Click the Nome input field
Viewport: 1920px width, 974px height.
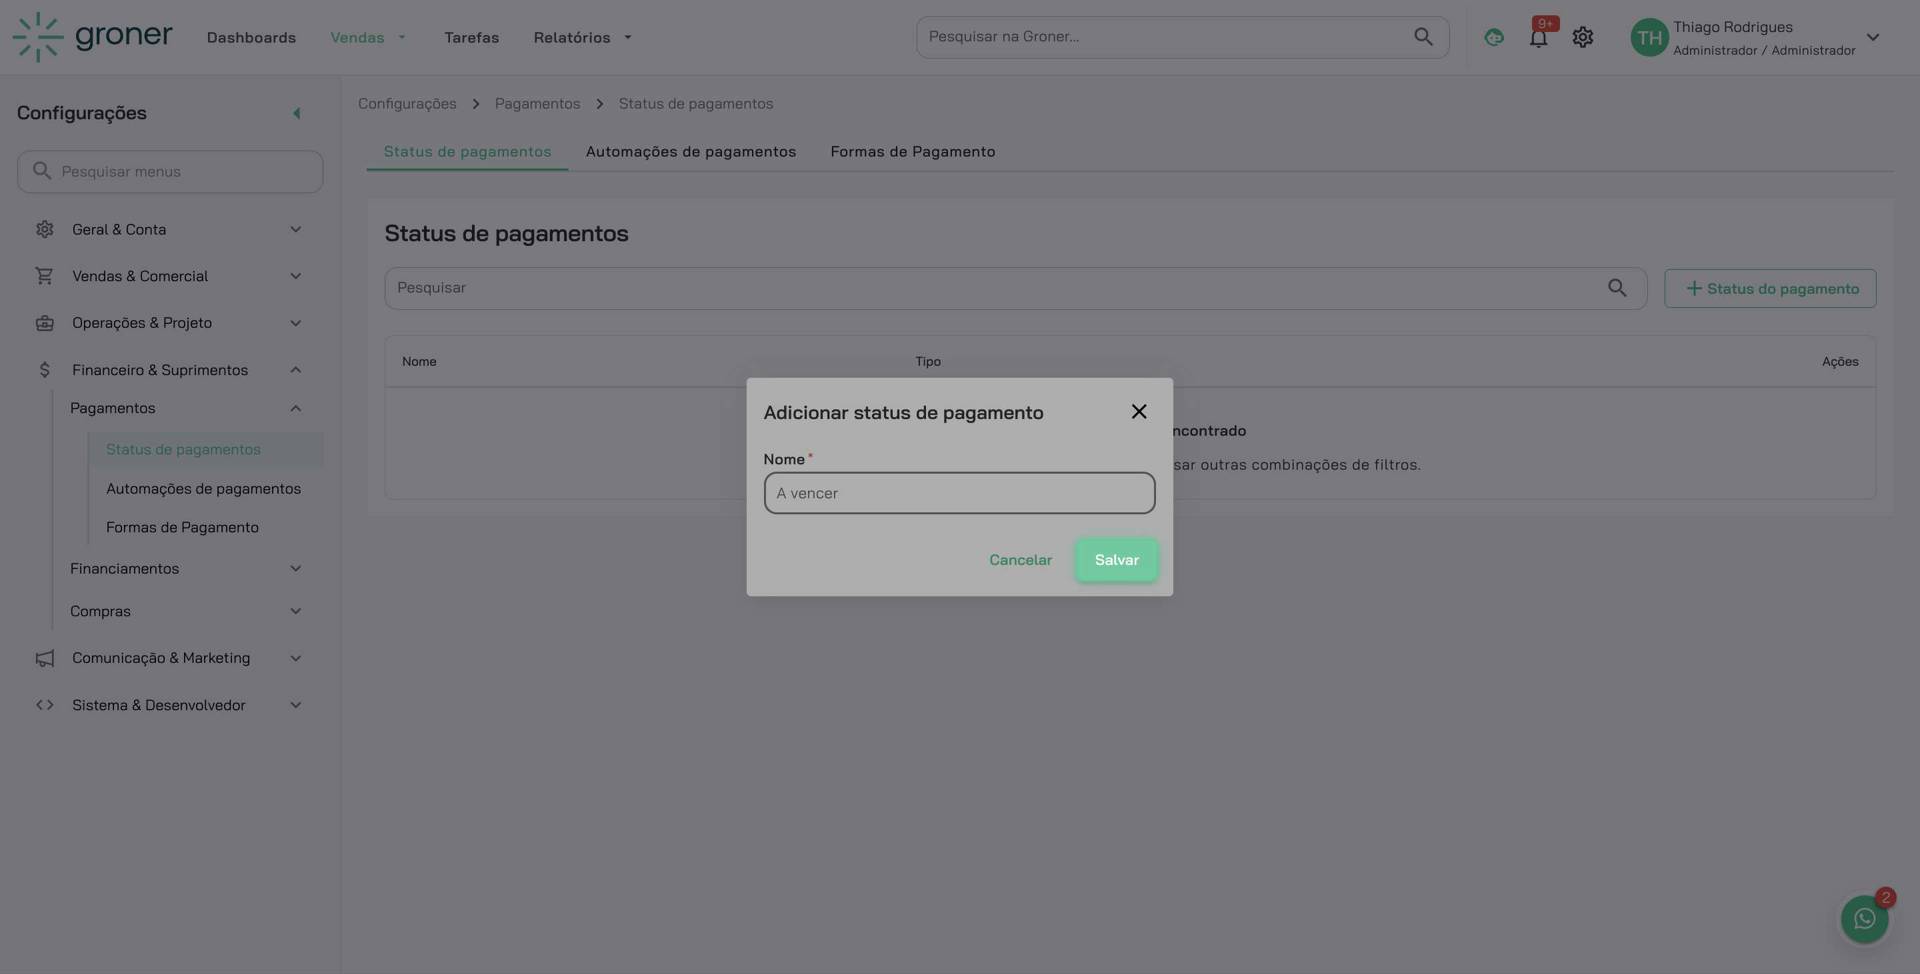pos(959,493)
